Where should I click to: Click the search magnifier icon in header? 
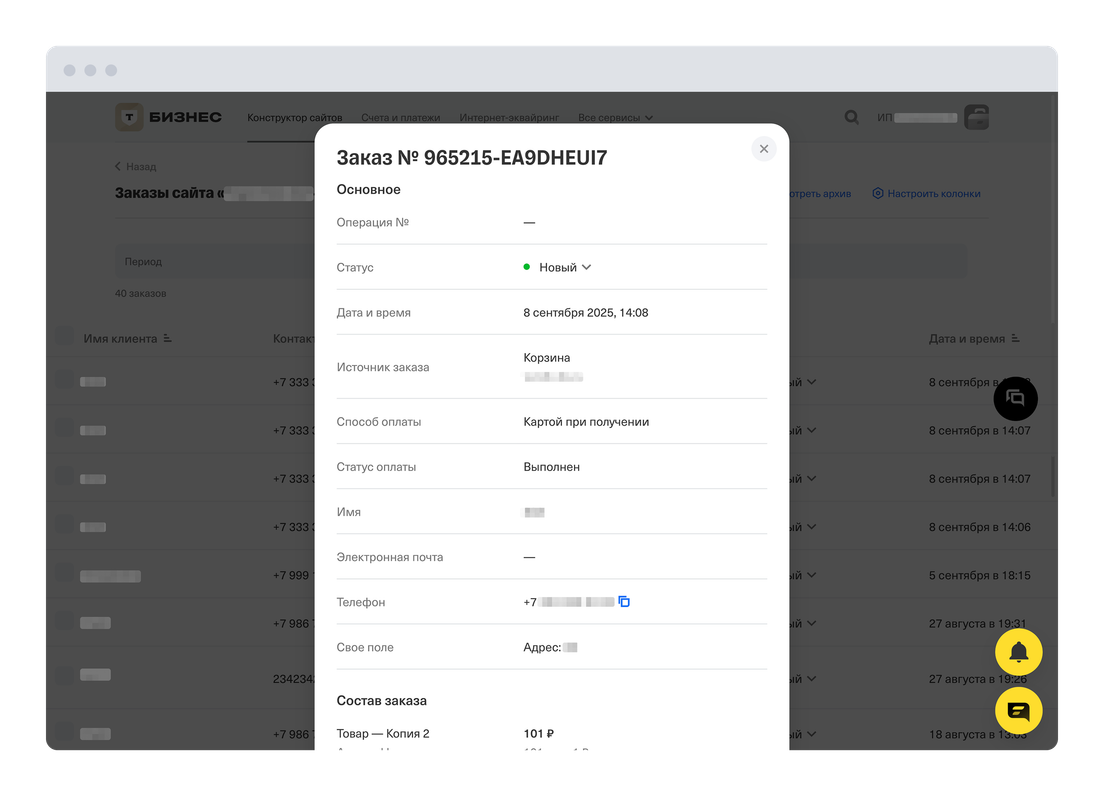[852, 117]
